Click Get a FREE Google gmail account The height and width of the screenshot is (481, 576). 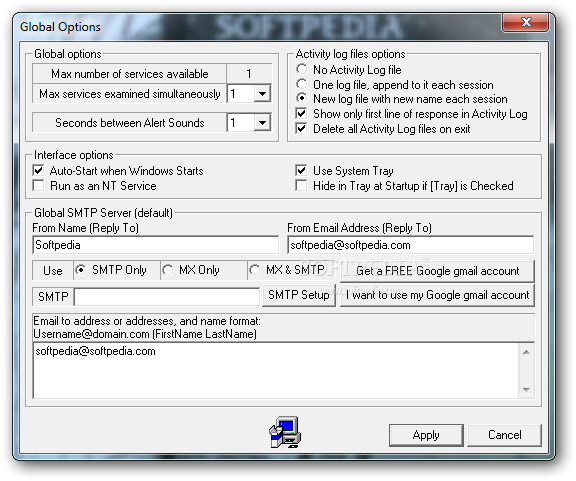(x=437, y=271)
